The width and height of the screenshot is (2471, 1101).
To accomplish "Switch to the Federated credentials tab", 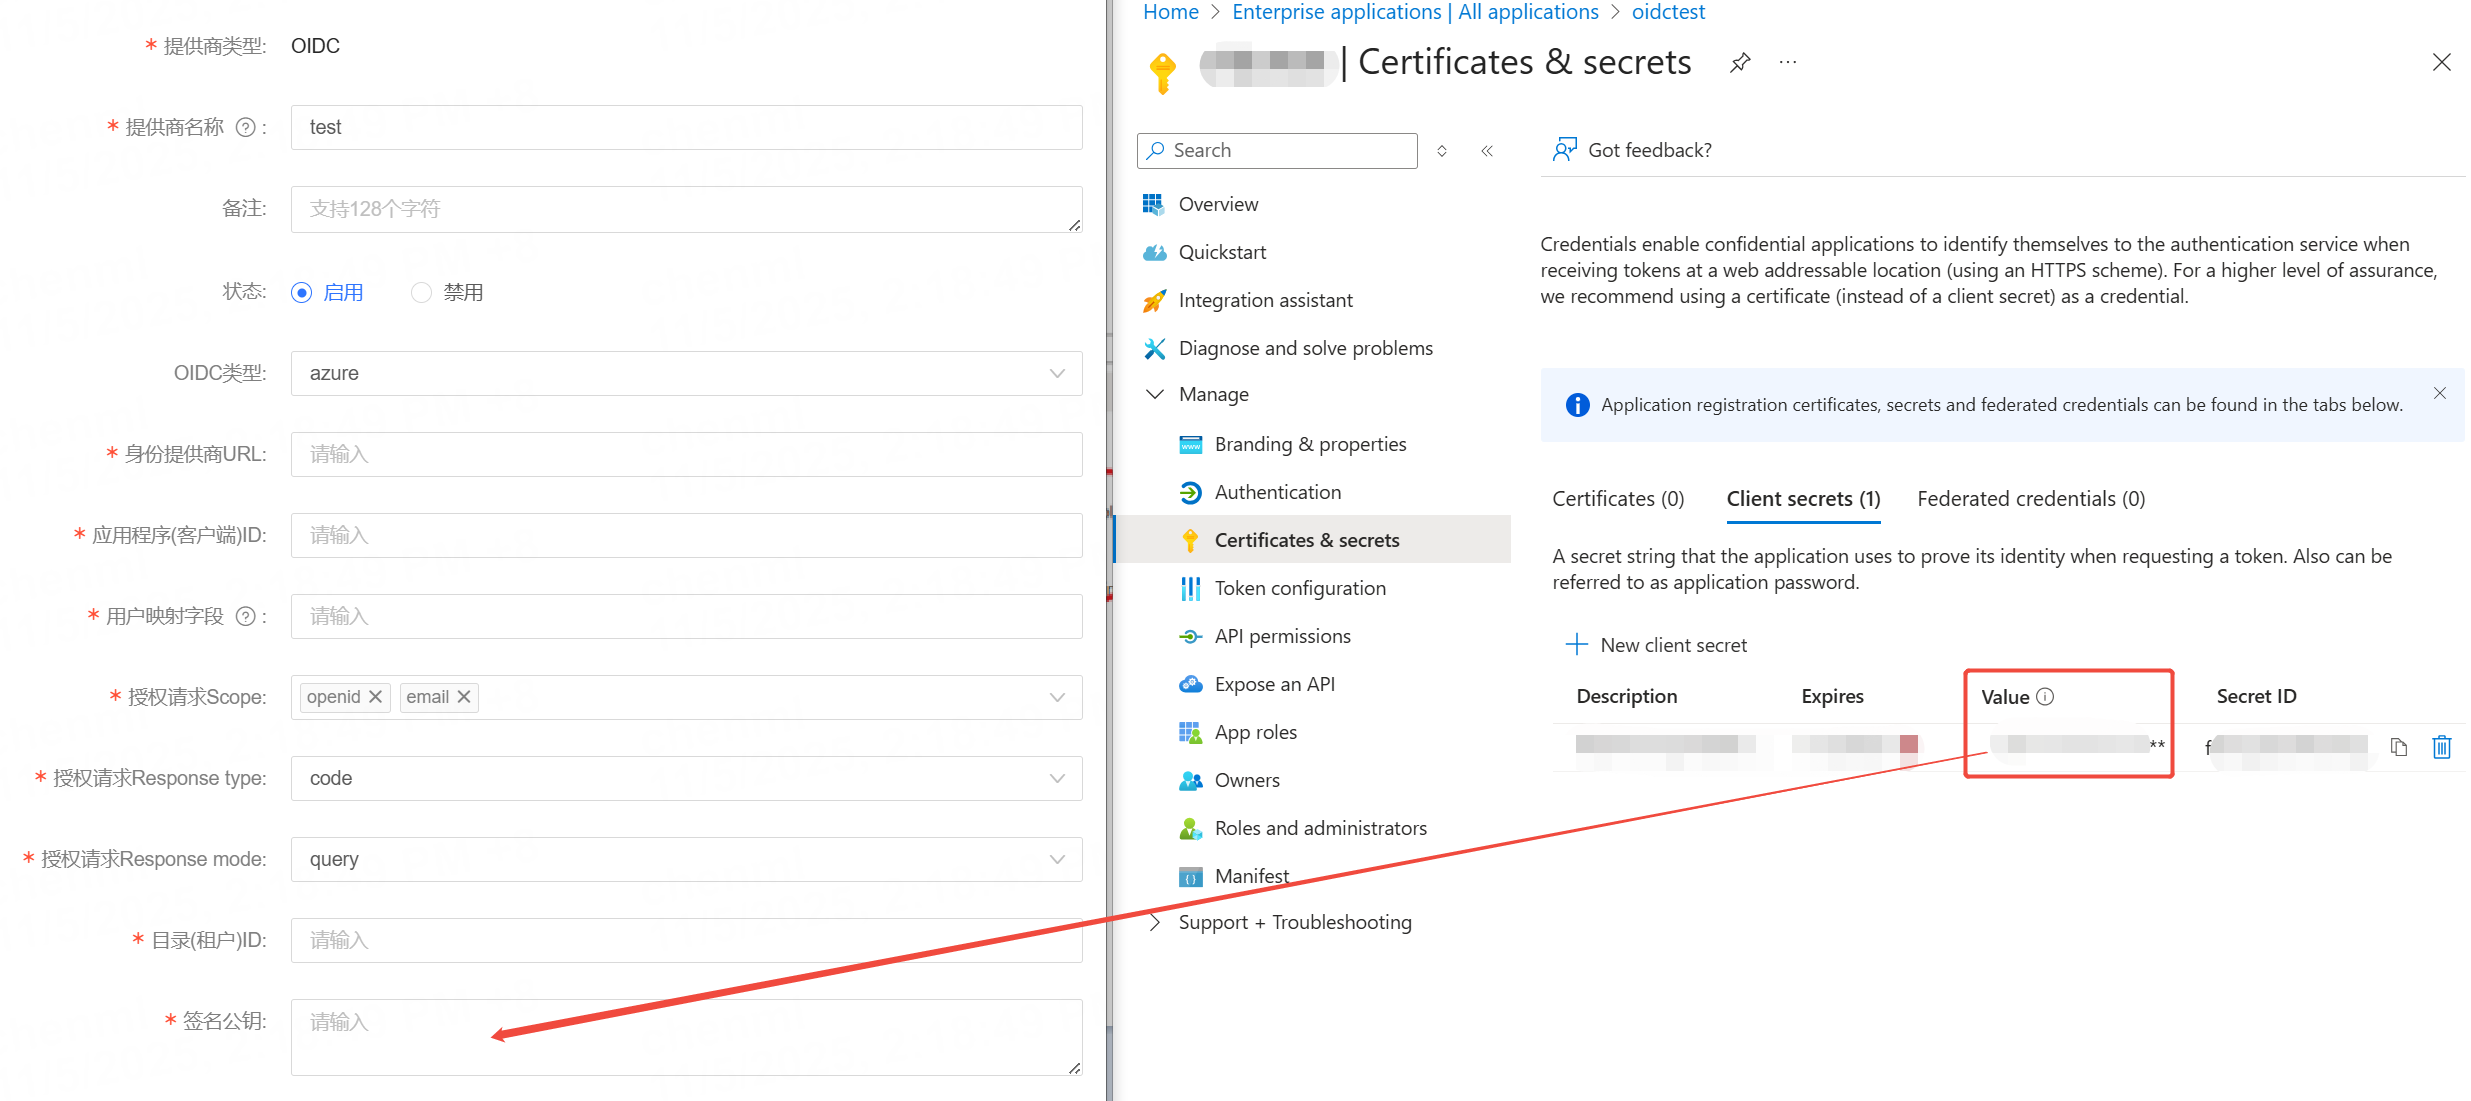I will click(x=2029, y=498).
